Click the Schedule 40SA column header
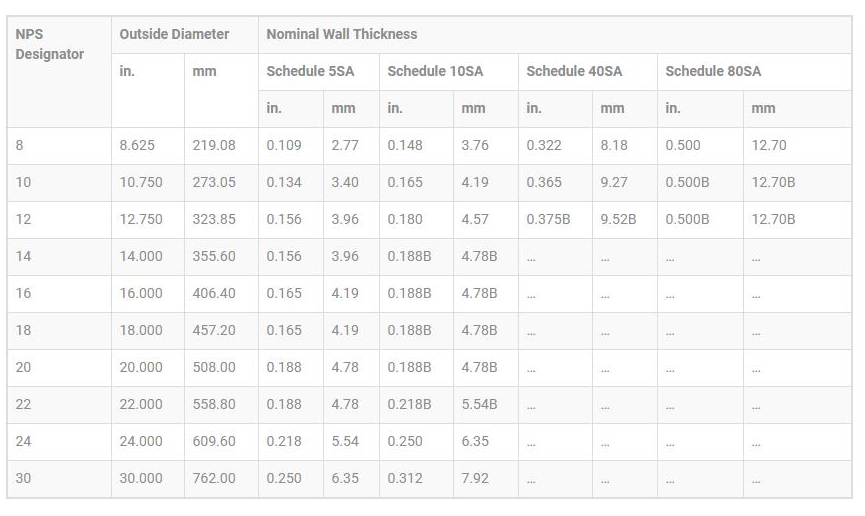 pyautogui.click(x=574, y=71)
